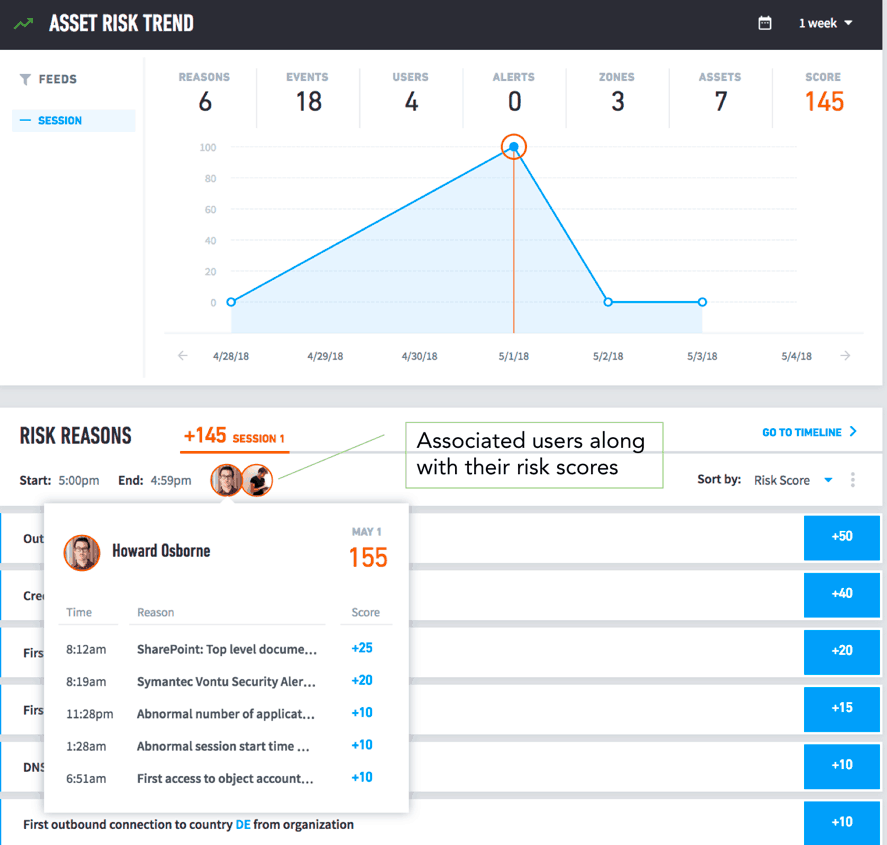Select the +145 Session 1 tab
Viewport: 887px width, 845px height.
[x=234, y=437]
